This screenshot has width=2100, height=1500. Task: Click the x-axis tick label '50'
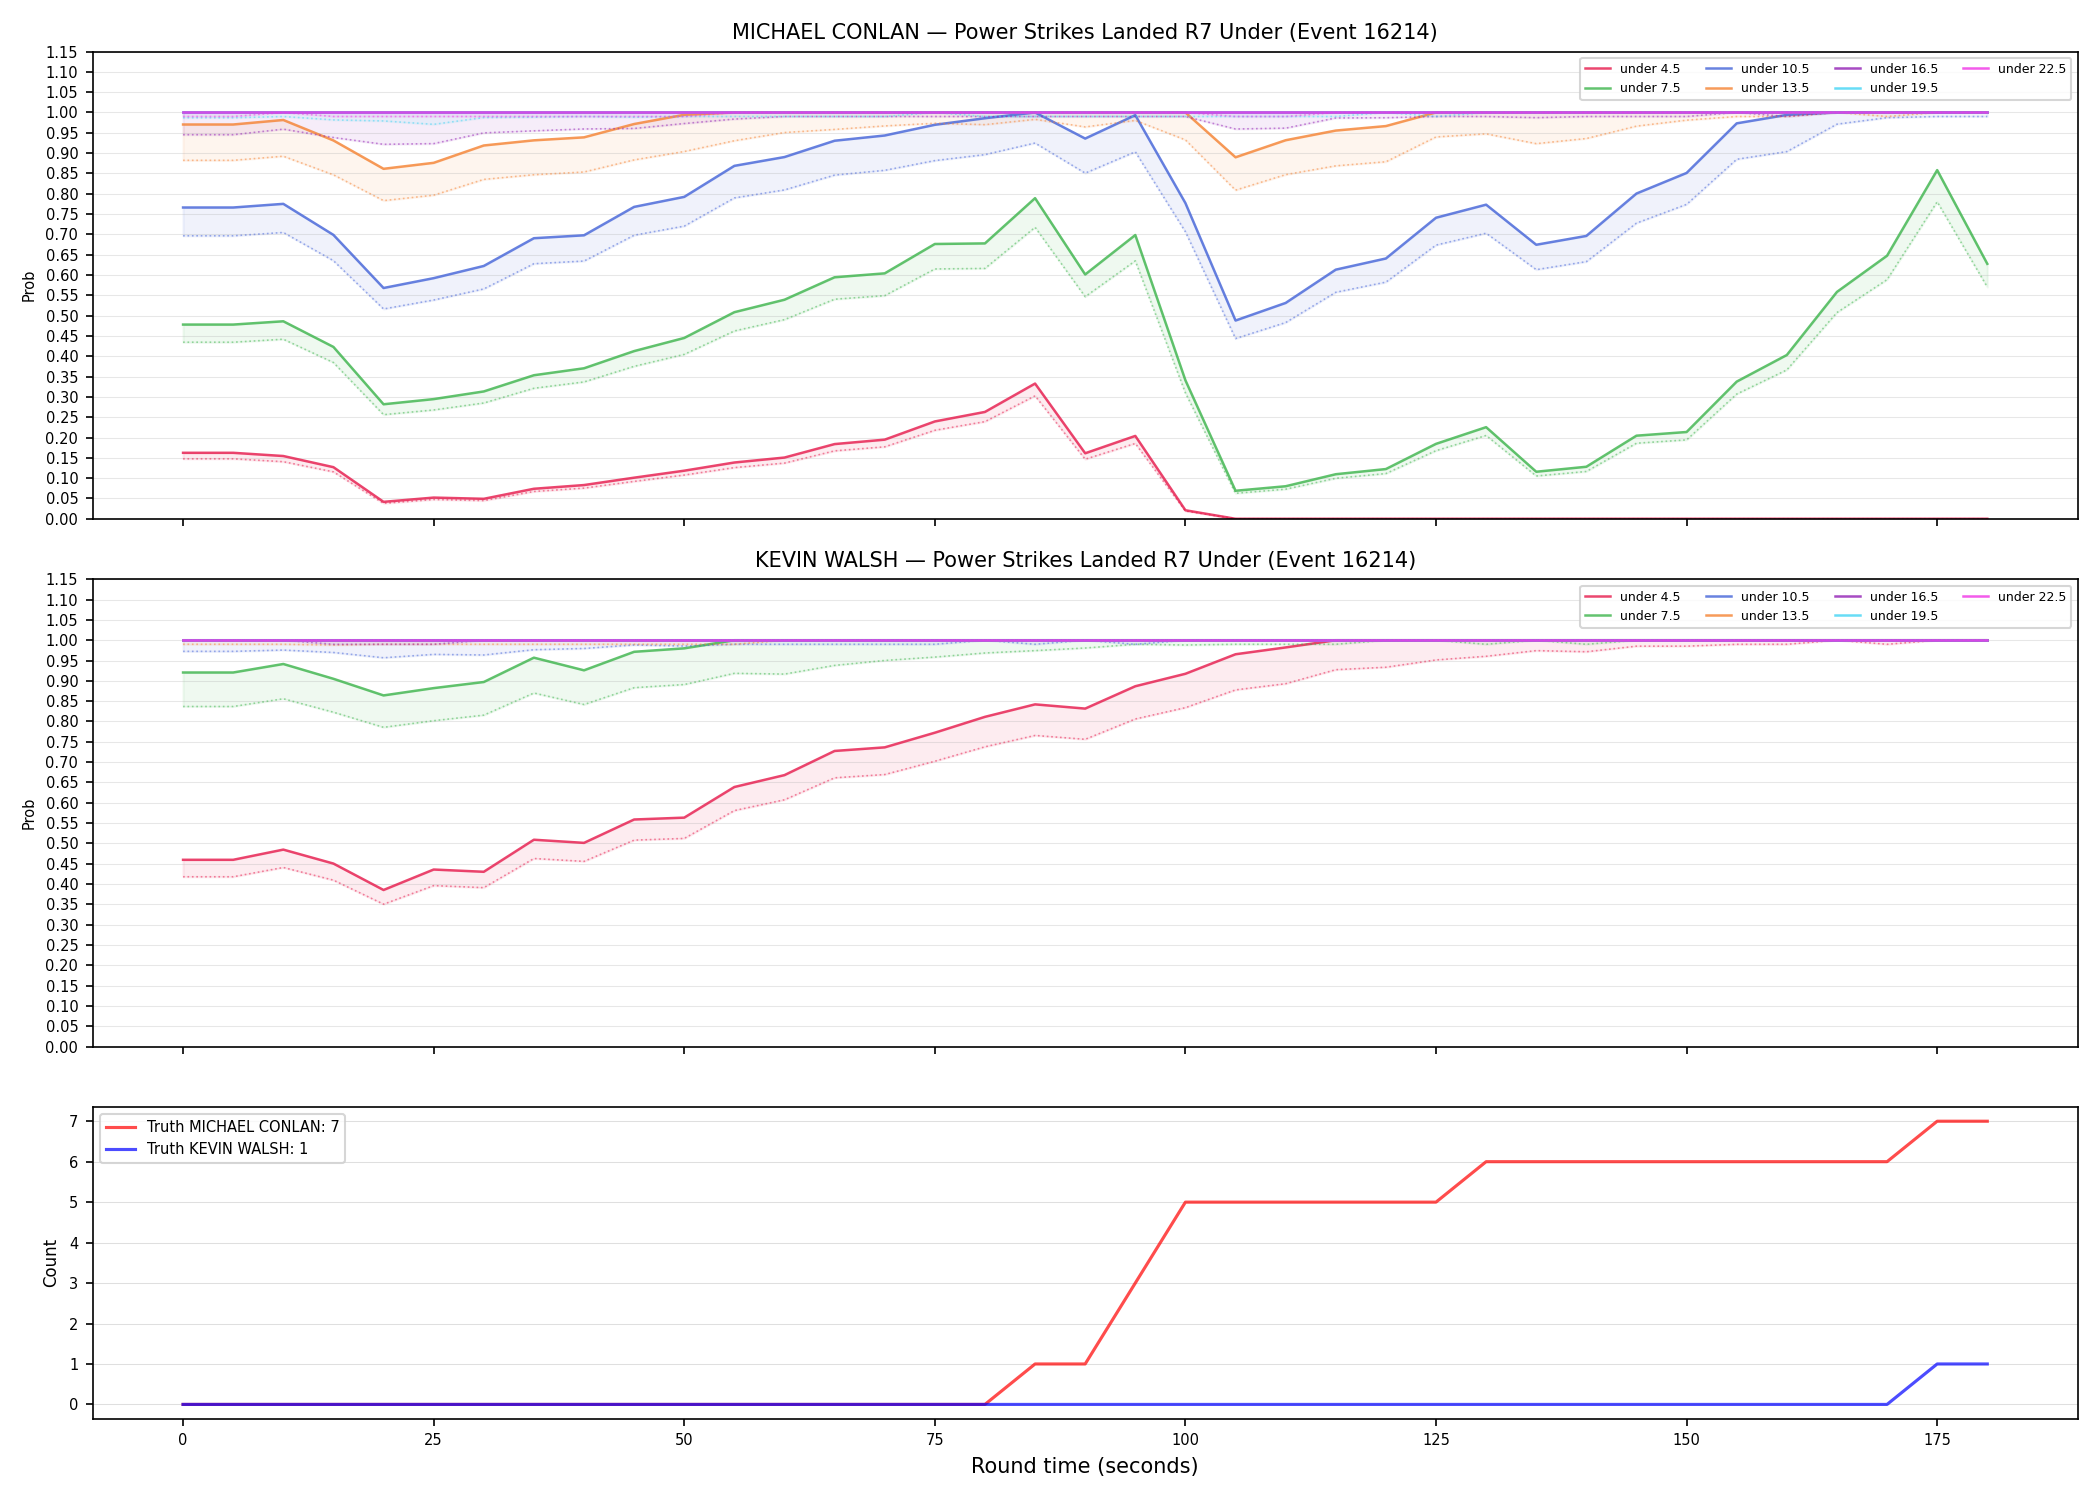click(x=684, y=1440)
